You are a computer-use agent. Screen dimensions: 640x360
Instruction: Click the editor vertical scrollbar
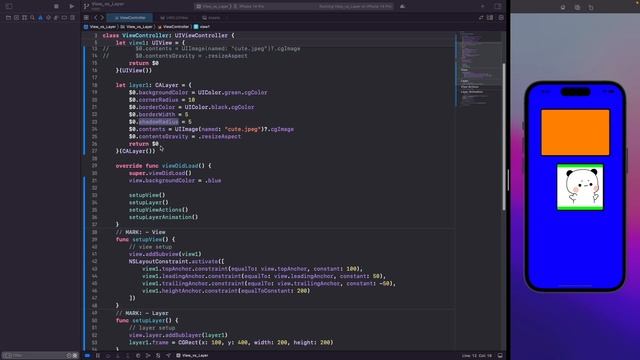point(504,137)
